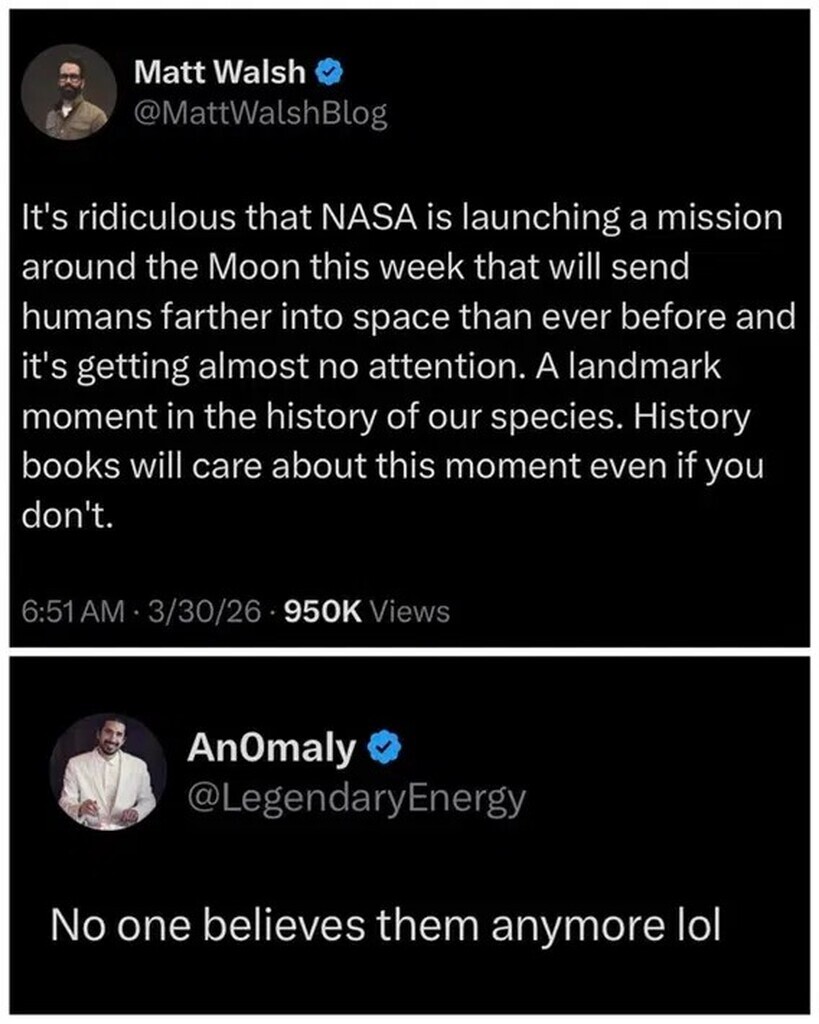Click the word Views beside 950K
This screenshot has height=1024, width=819.
tap(409, 611)
